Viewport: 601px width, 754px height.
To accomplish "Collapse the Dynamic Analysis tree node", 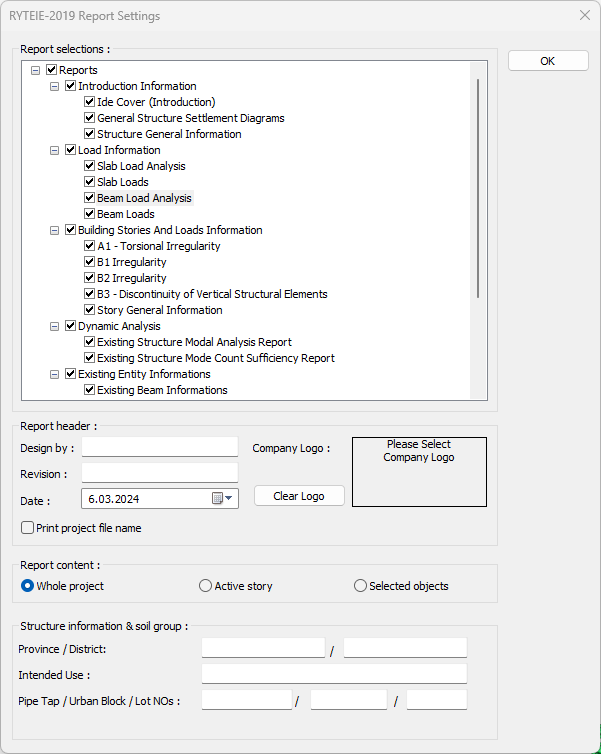I will click(x=55, y=326).
